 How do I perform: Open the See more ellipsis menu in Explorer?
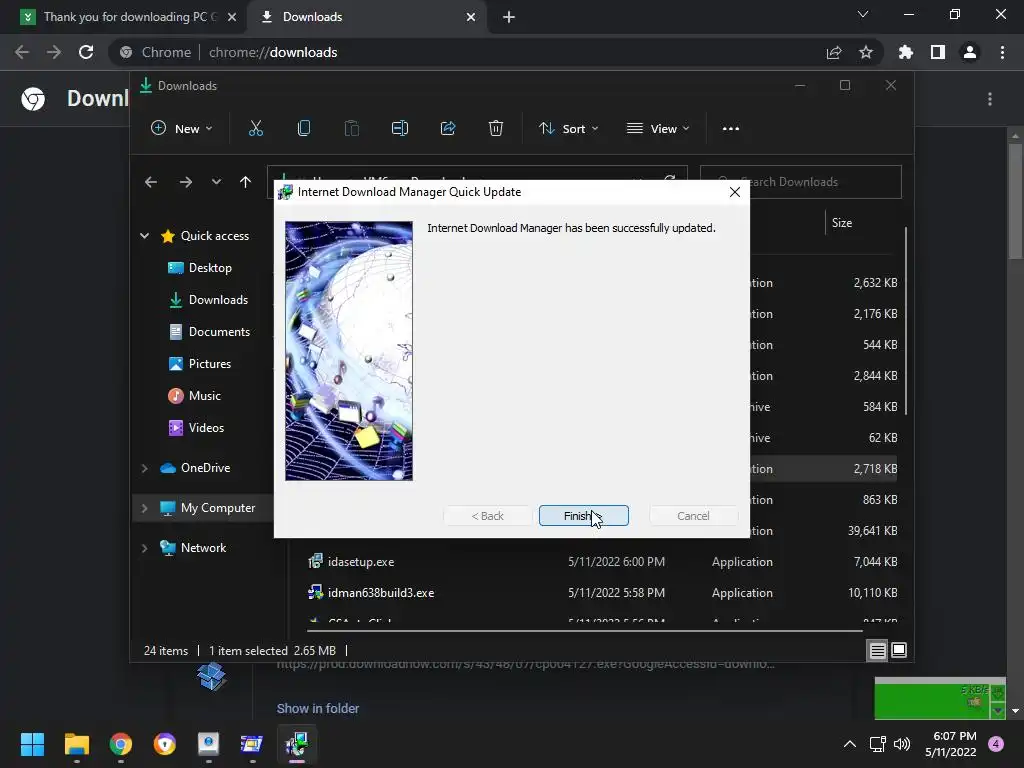[731, 129]
